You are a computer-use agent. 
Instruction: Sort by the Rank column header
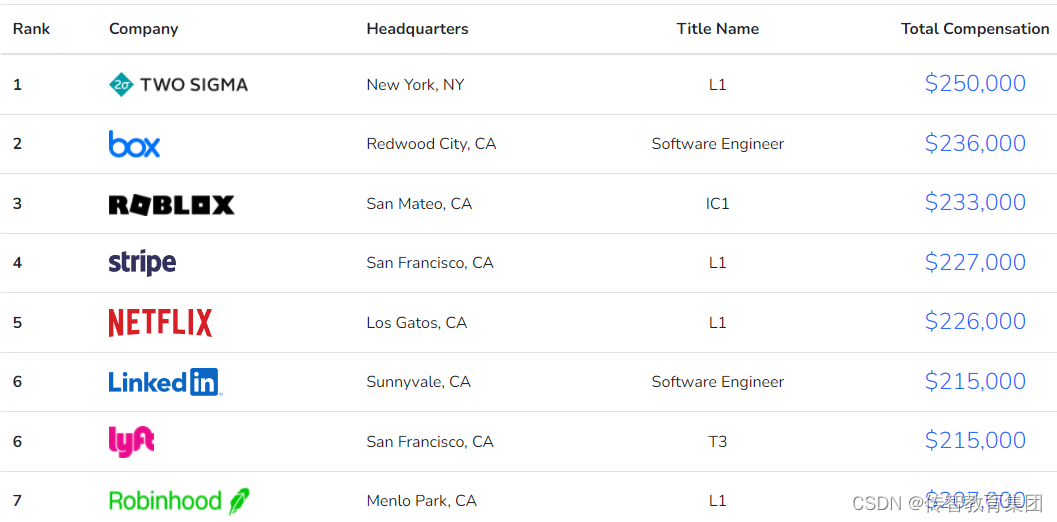(31, 29)
